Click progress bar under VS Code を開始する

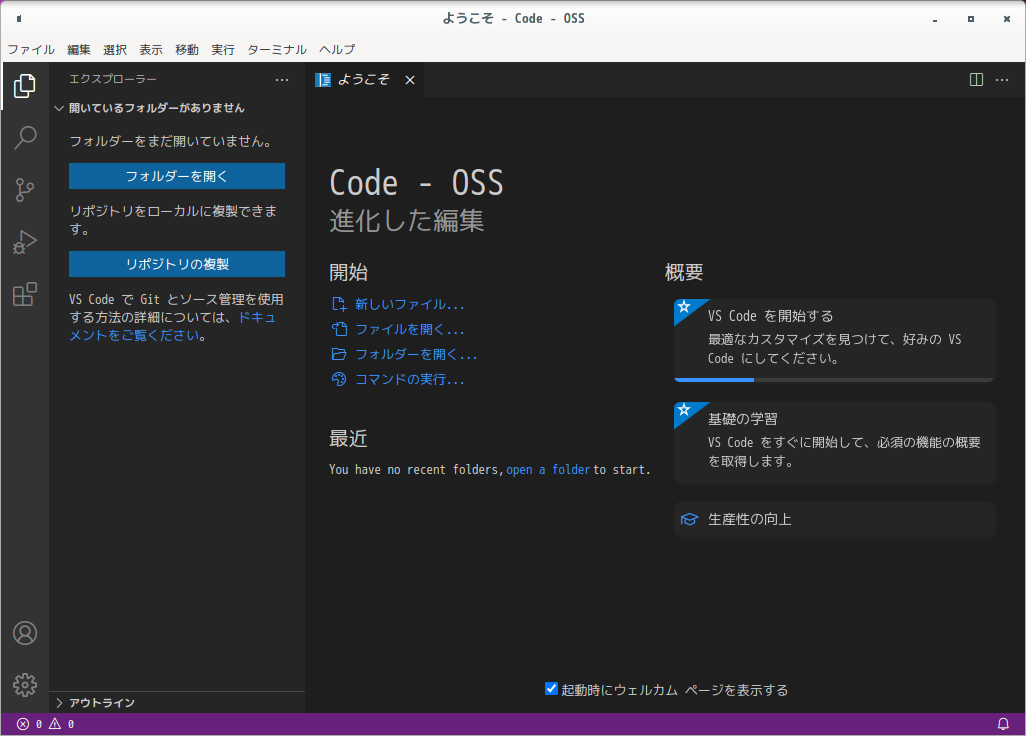tap(834, 379)
